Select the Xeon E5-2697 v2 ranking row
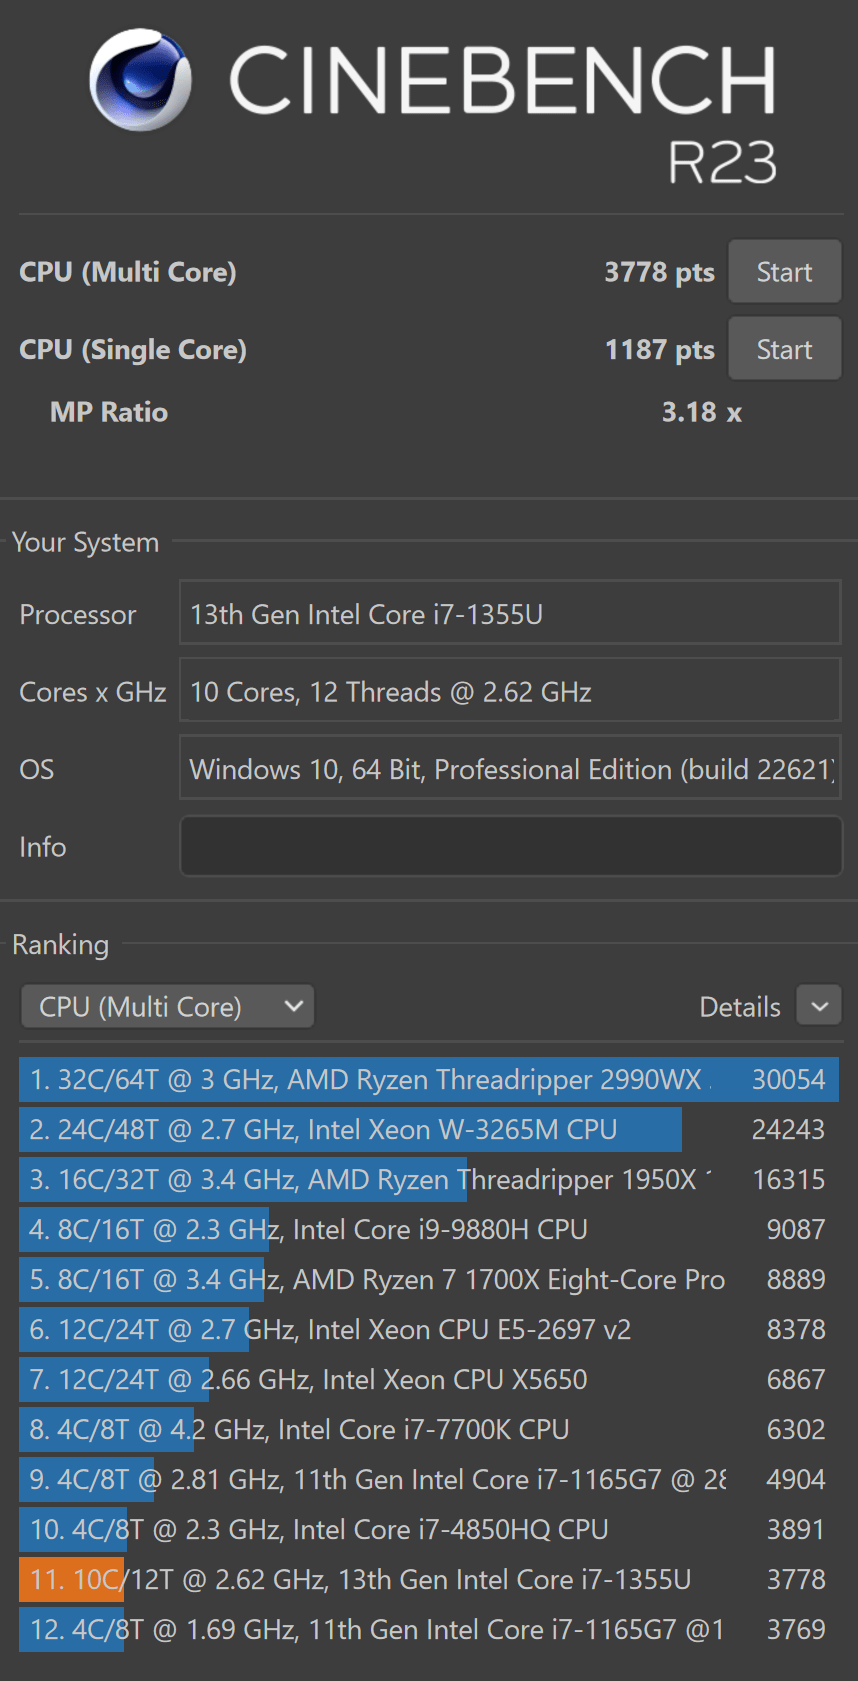This screenshot has width=858, height=1681. (x=428, y=1330)
